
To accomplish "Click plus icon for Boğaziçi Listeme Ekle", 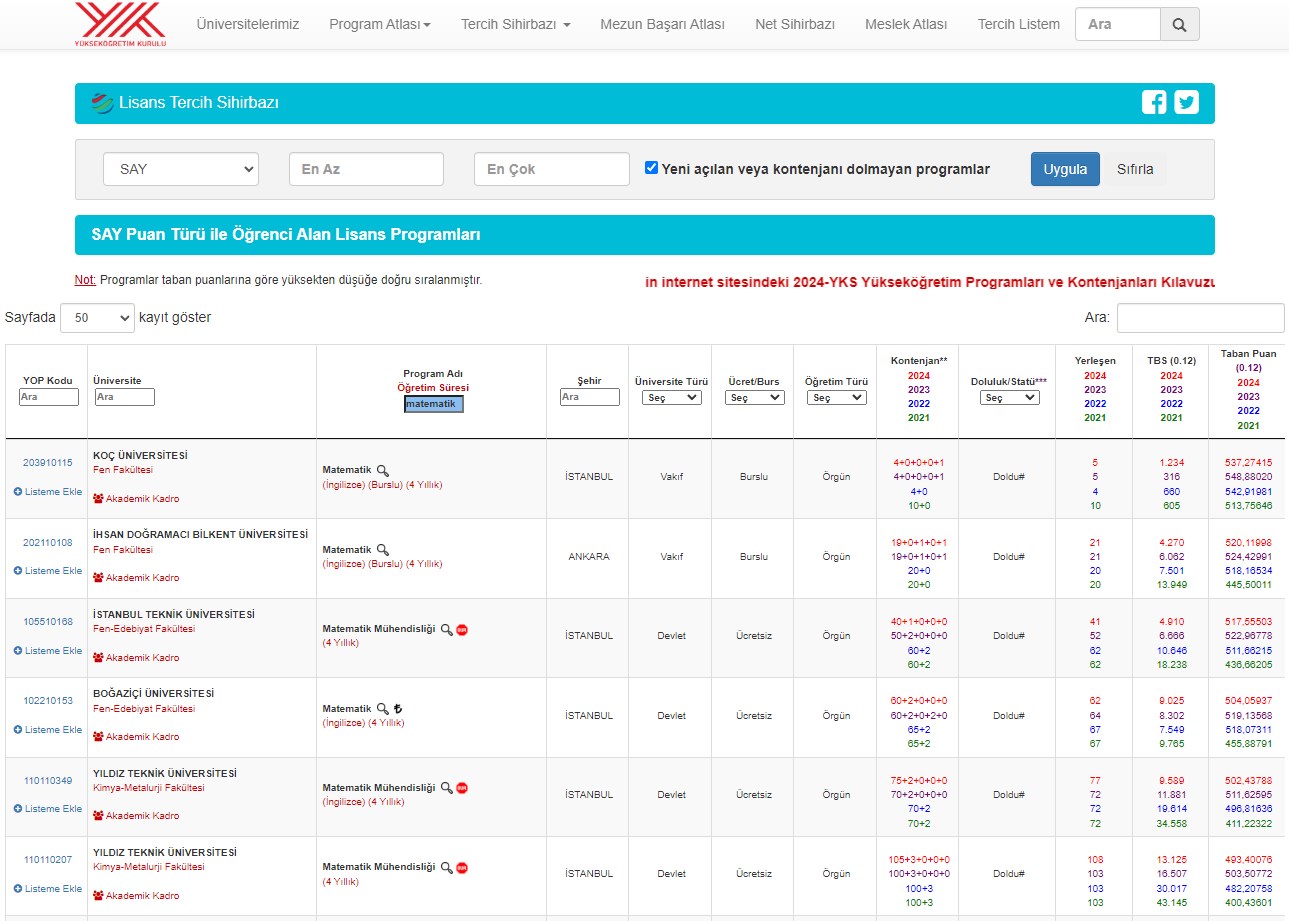I will 18,730.
